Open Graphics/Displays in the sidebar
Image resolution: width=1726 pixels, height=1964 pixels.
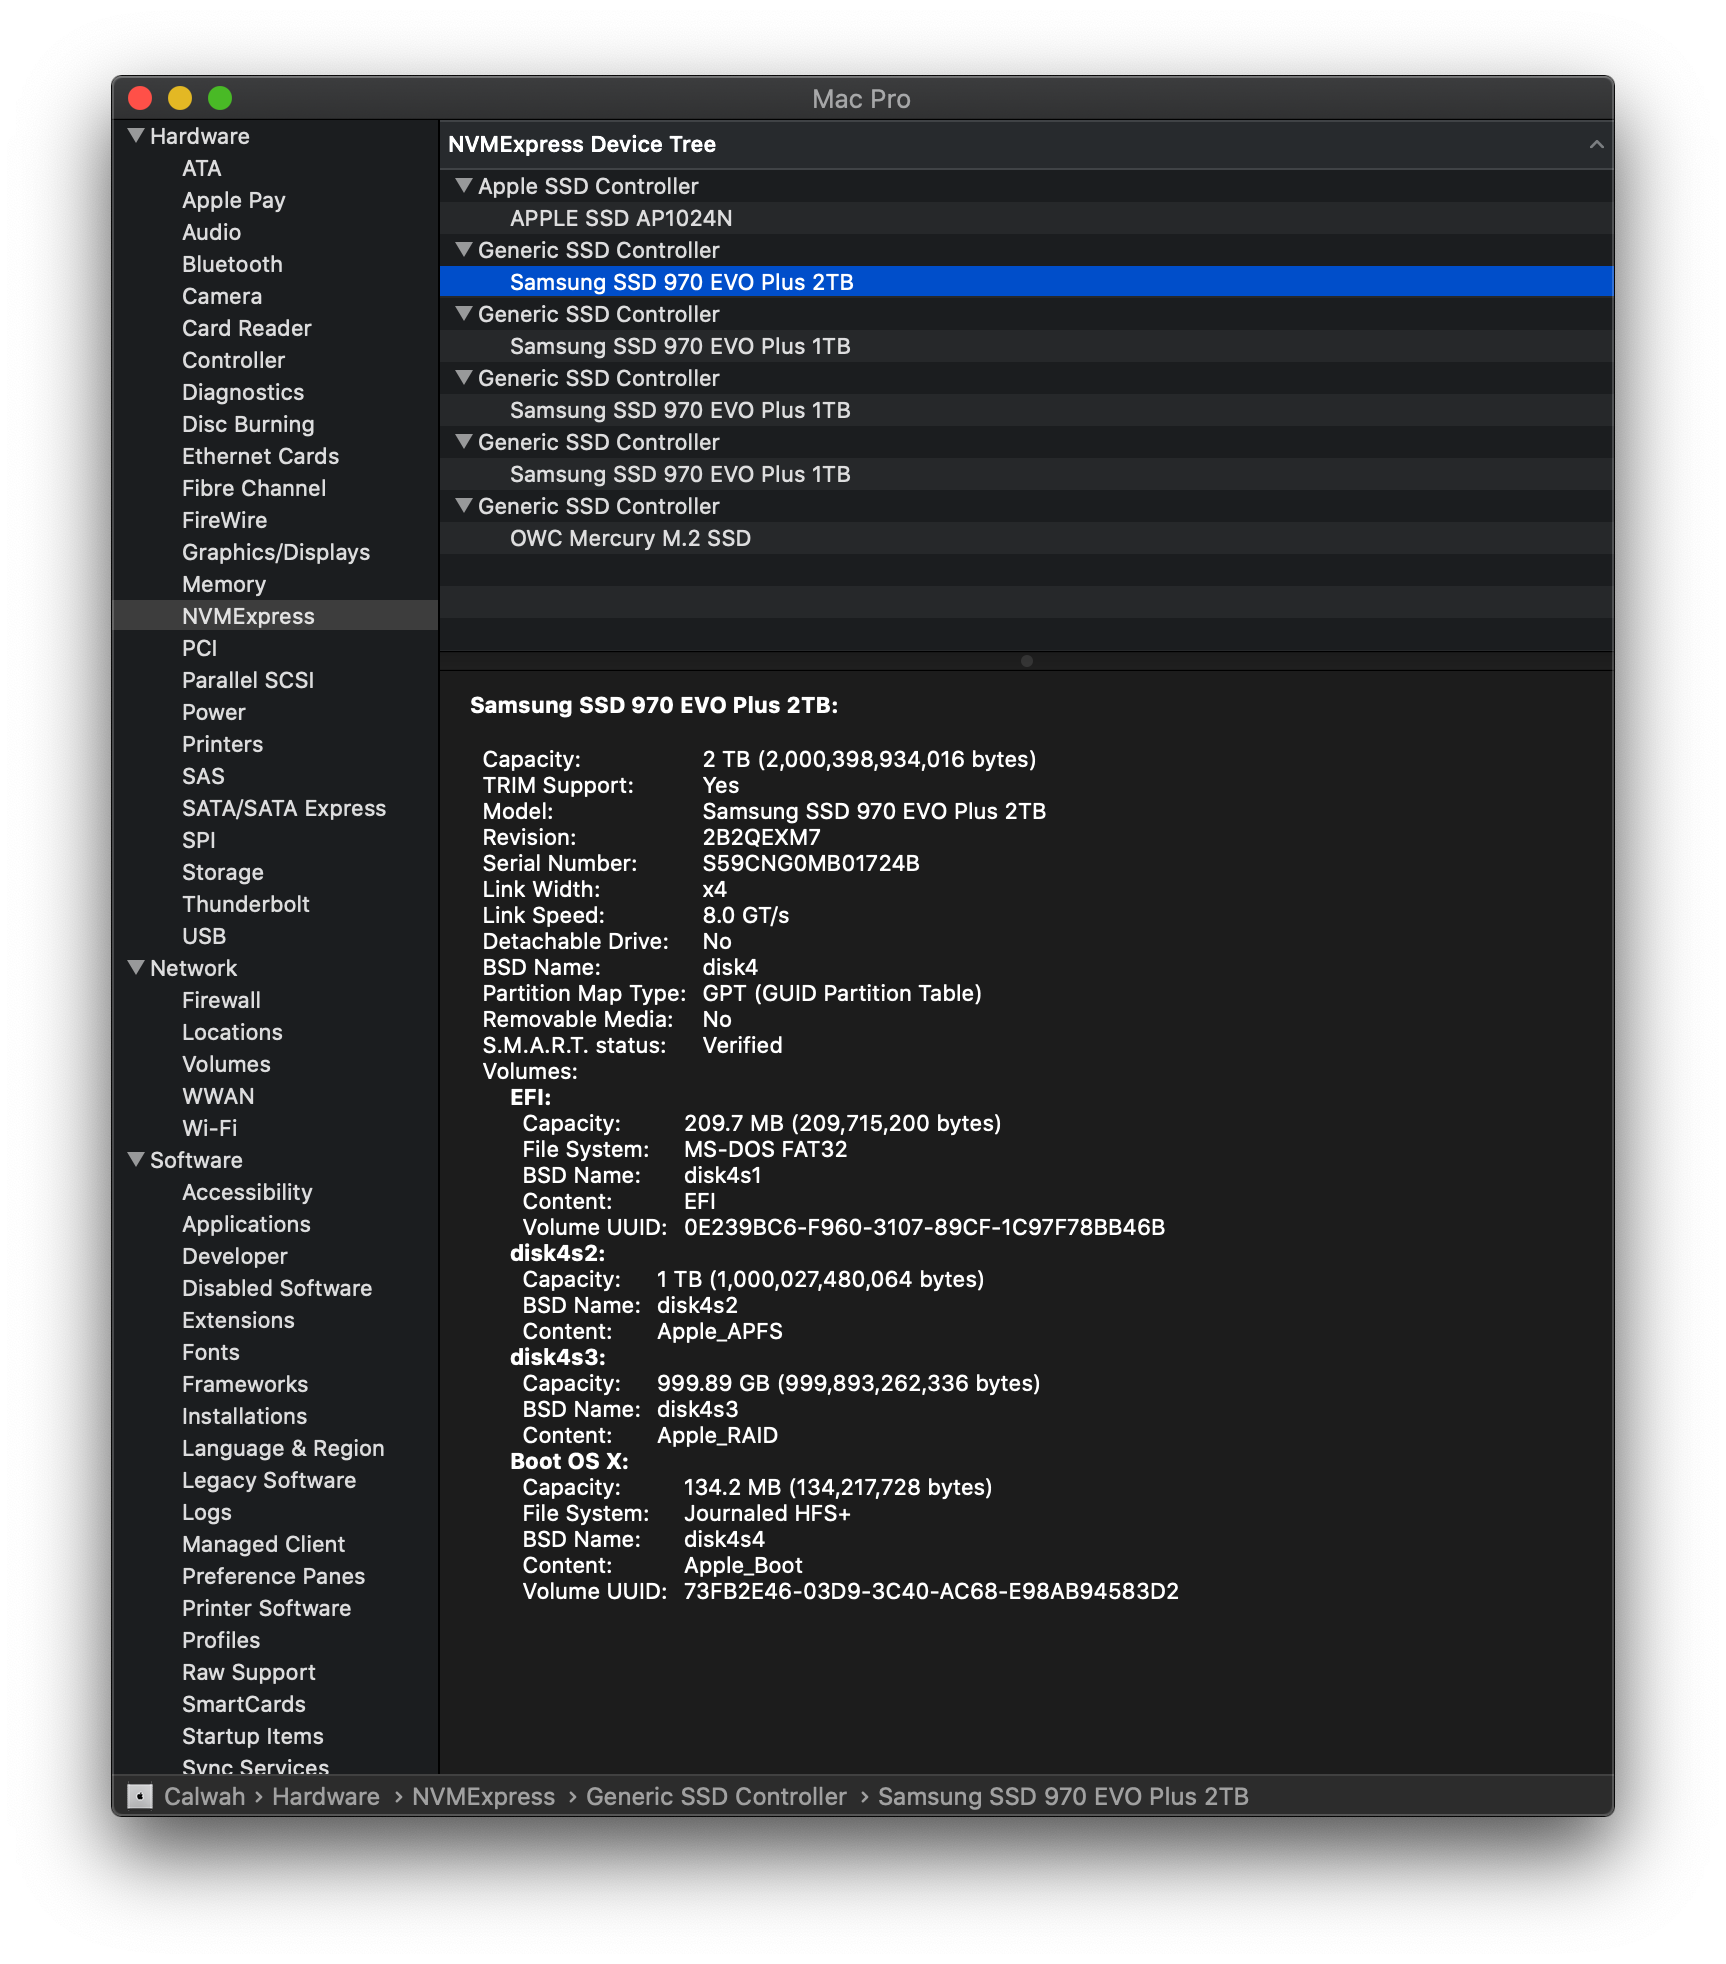point(276,552)
